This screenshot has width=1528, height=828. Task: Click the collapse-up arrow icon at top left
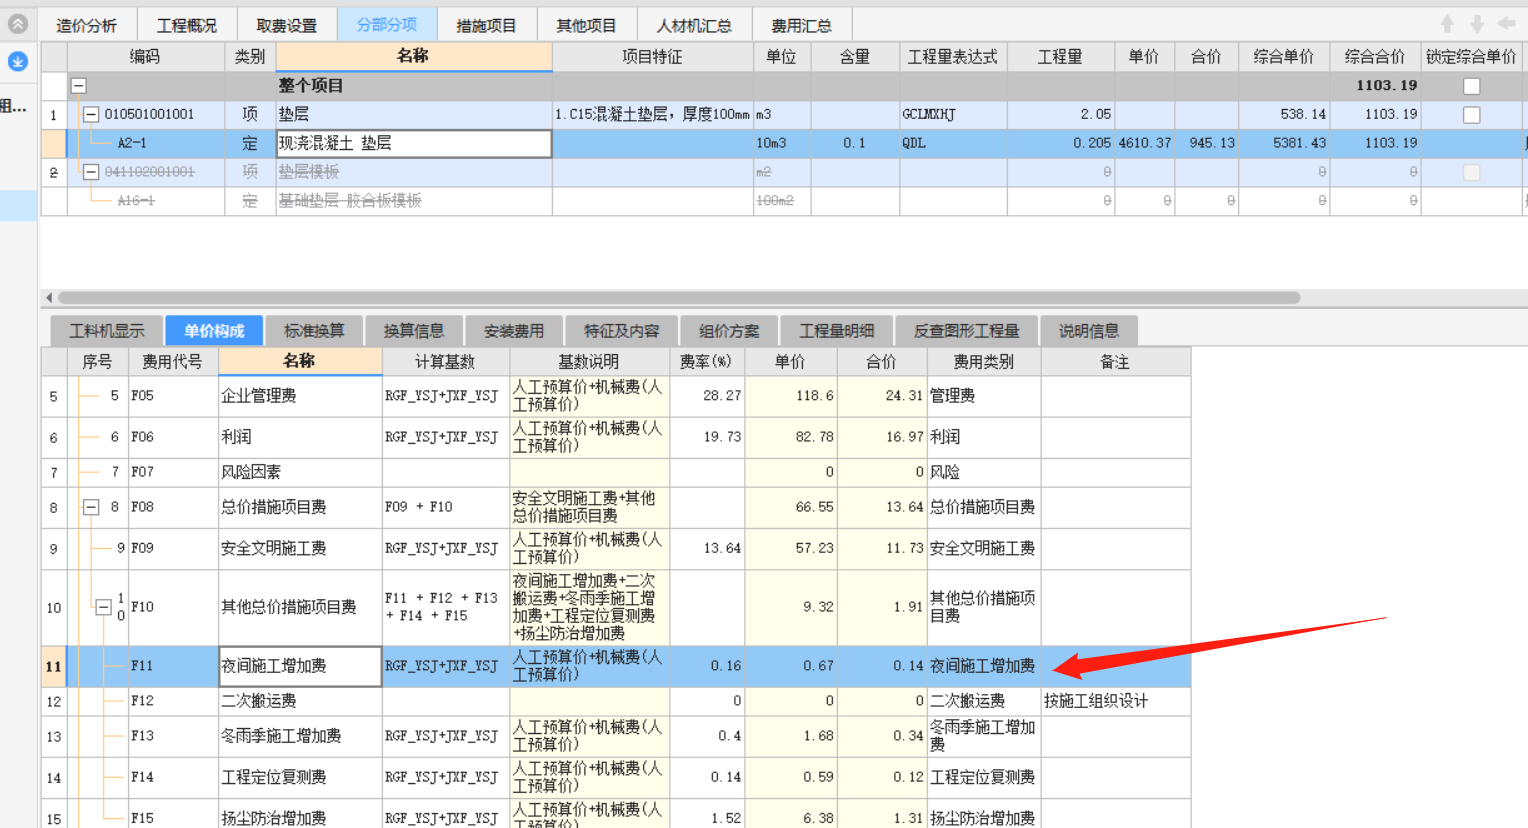tap(18, 24)
